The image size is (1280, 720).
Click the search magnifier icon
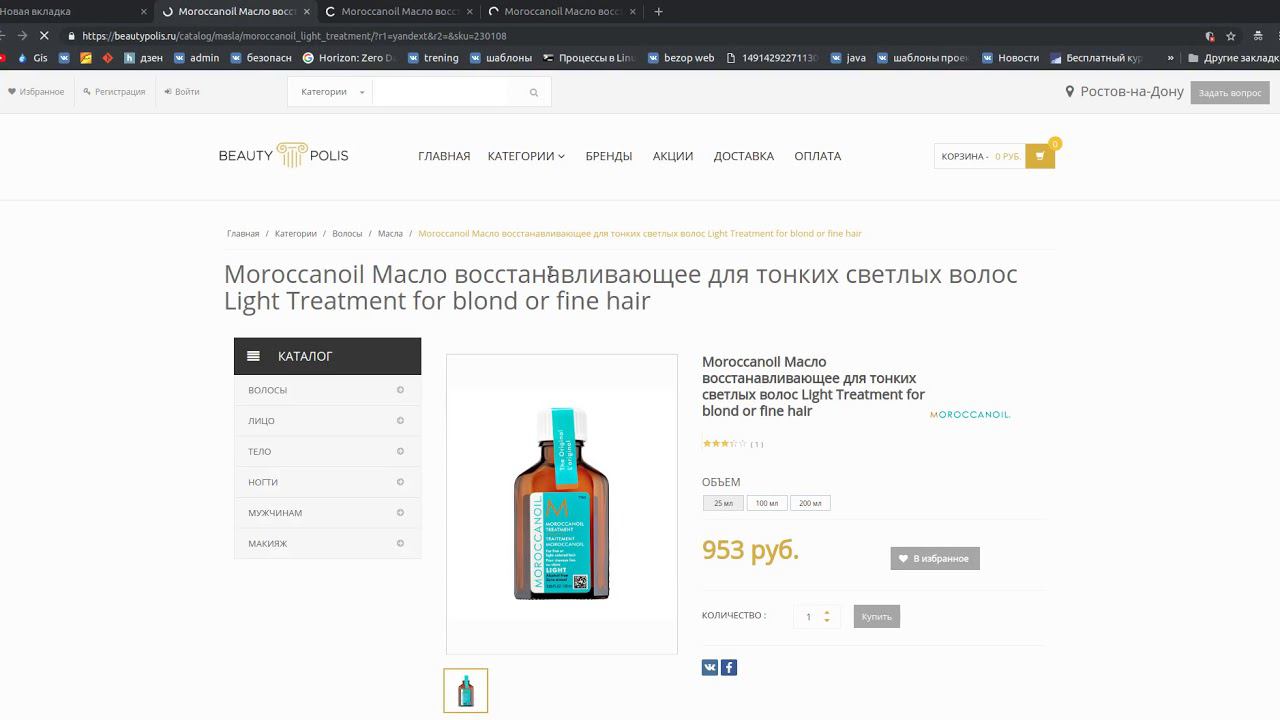tap(534, 92)
